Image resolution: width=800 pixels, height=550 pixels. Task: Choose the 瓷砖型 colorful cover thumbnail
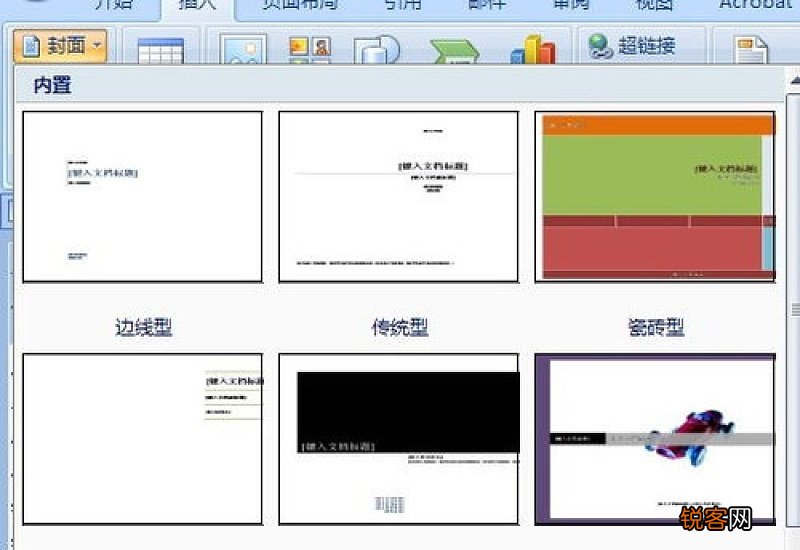click(655, 196)
